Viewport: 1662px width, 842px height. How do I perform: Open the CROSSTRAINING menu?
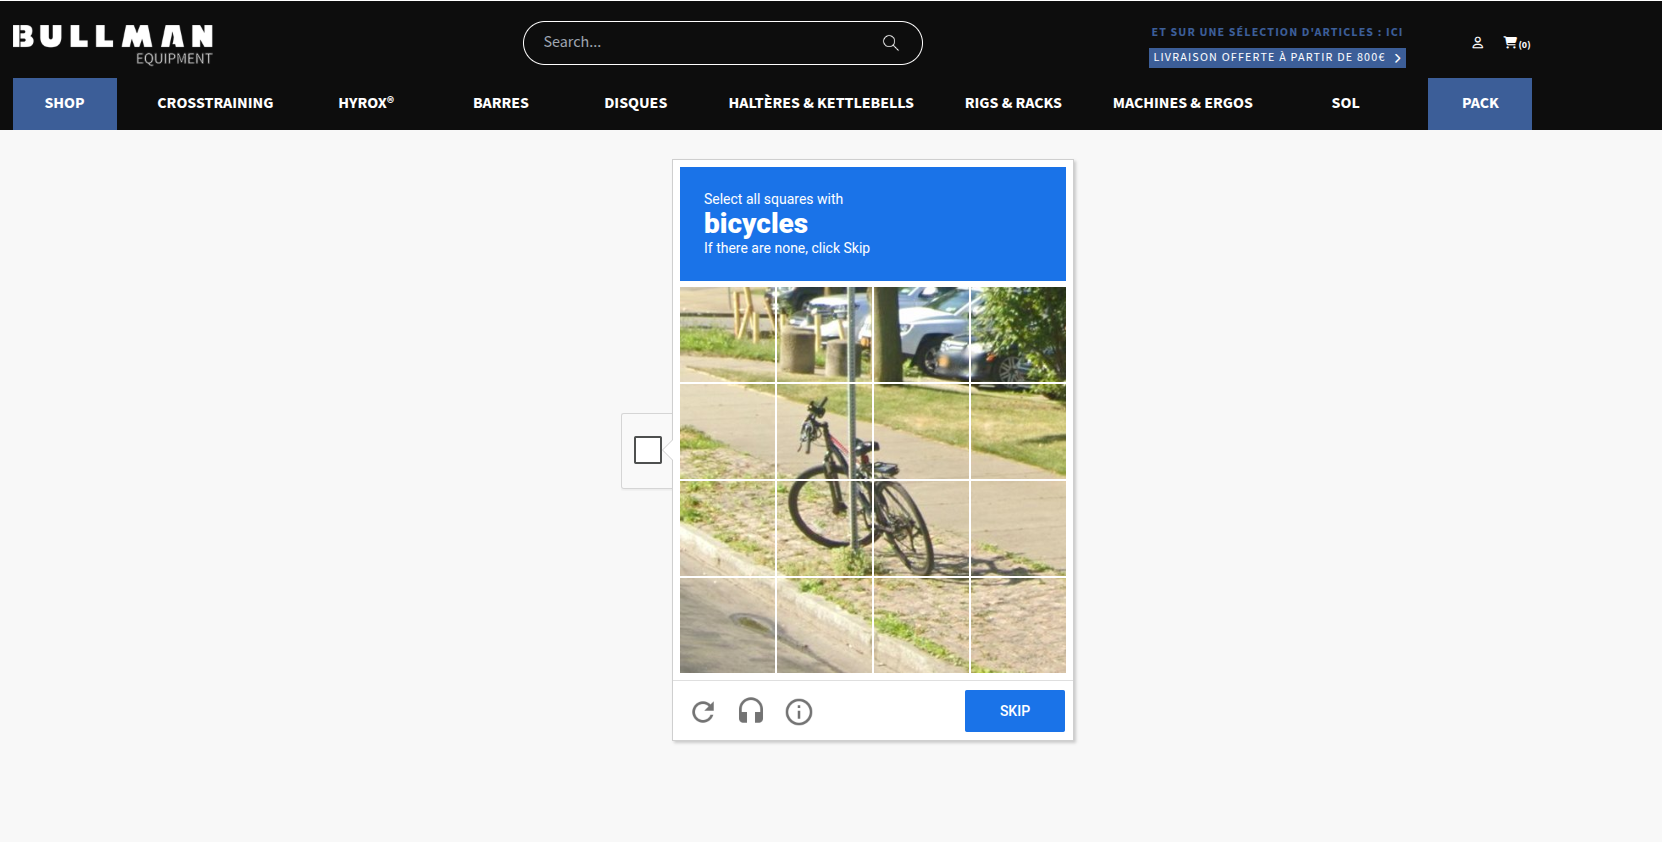click(x=215, y=103)
